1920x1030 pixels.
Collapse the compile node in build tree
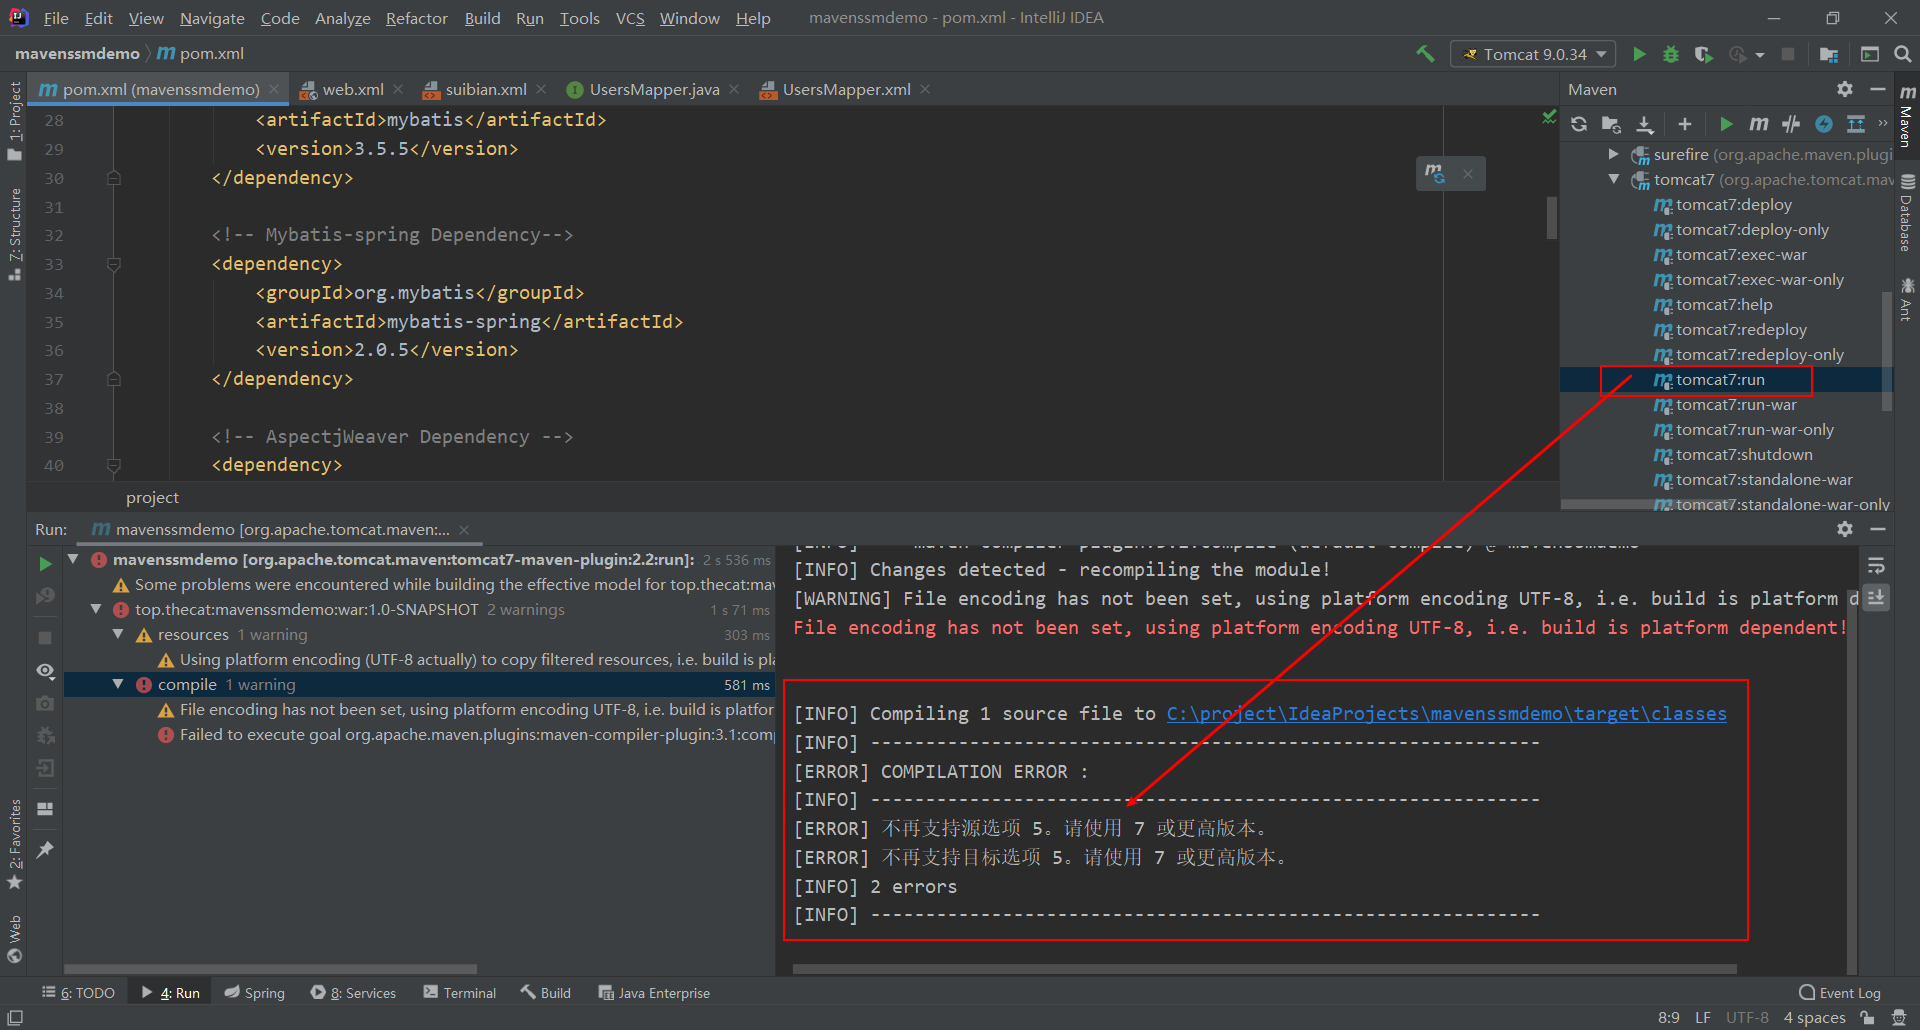(118, 684)
